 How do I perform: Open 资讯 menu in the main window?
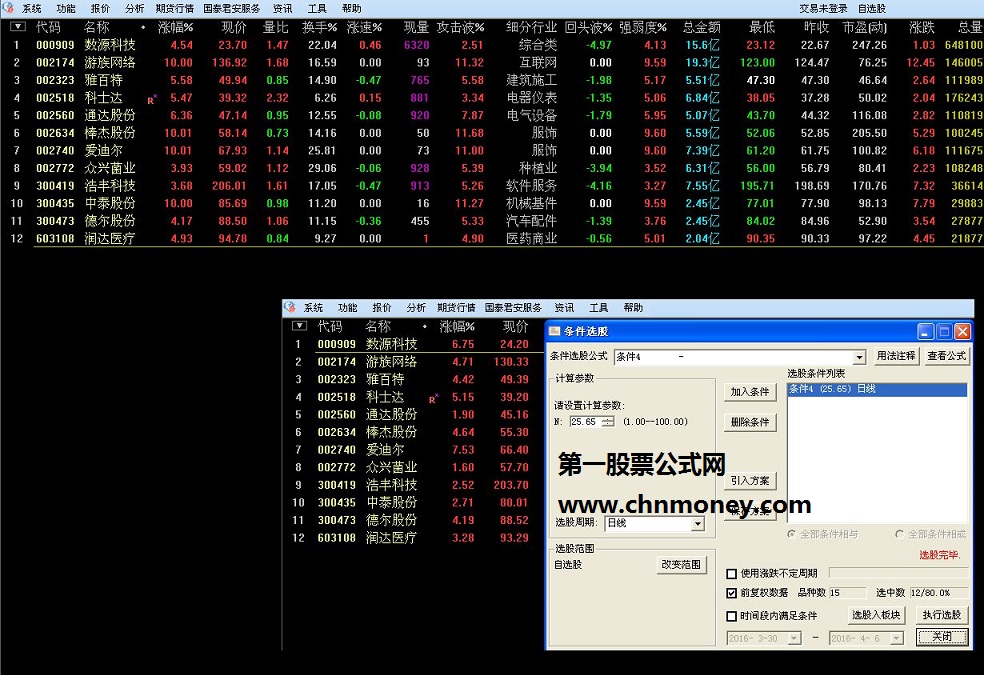coord(282,8)
